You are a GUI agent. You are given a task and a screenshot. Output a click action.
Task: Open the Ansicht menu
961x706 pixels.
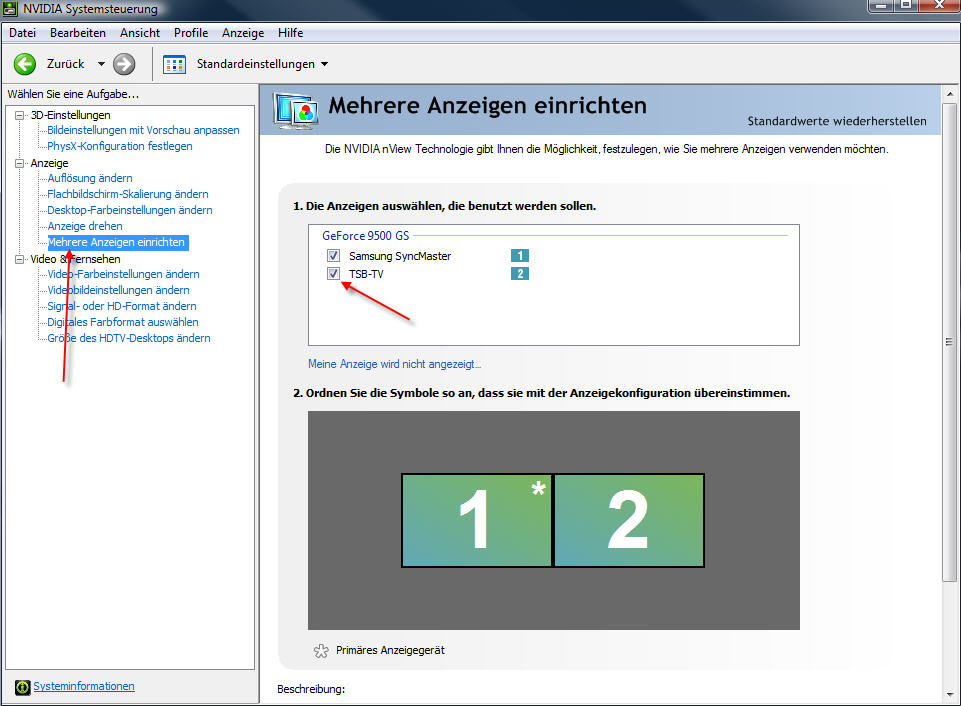(140, 33)
